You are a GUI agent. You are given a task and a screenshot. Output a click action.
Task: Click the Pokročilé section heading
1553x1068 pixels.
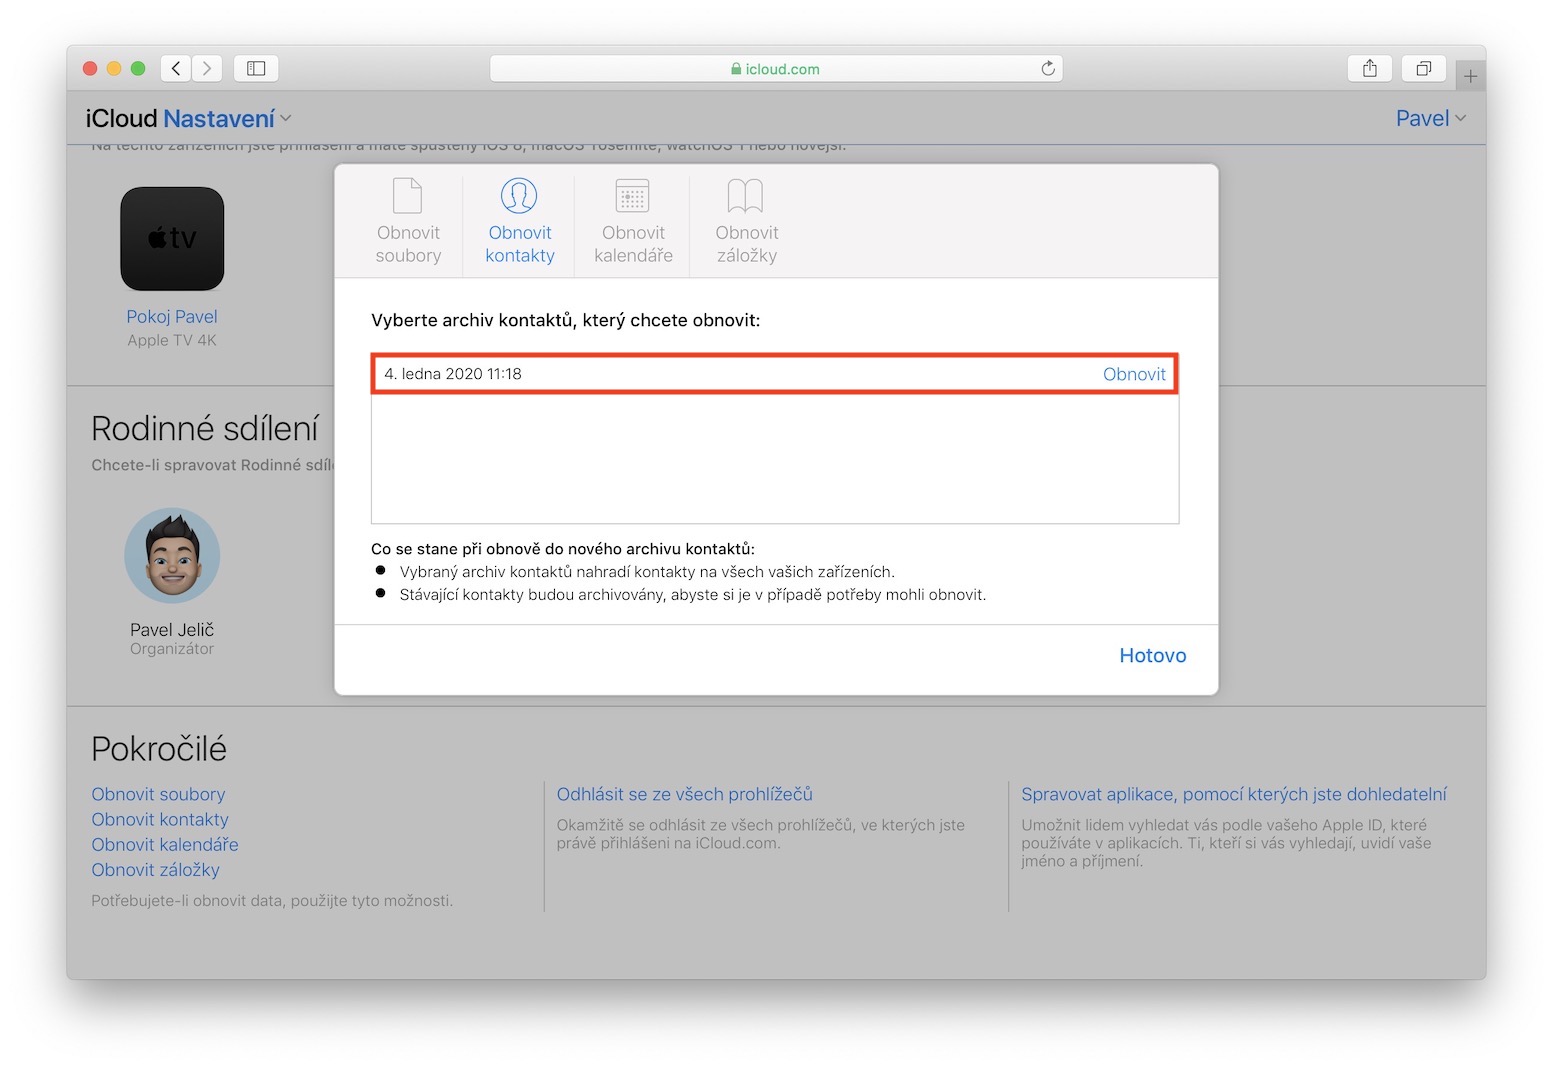(159, 749)
